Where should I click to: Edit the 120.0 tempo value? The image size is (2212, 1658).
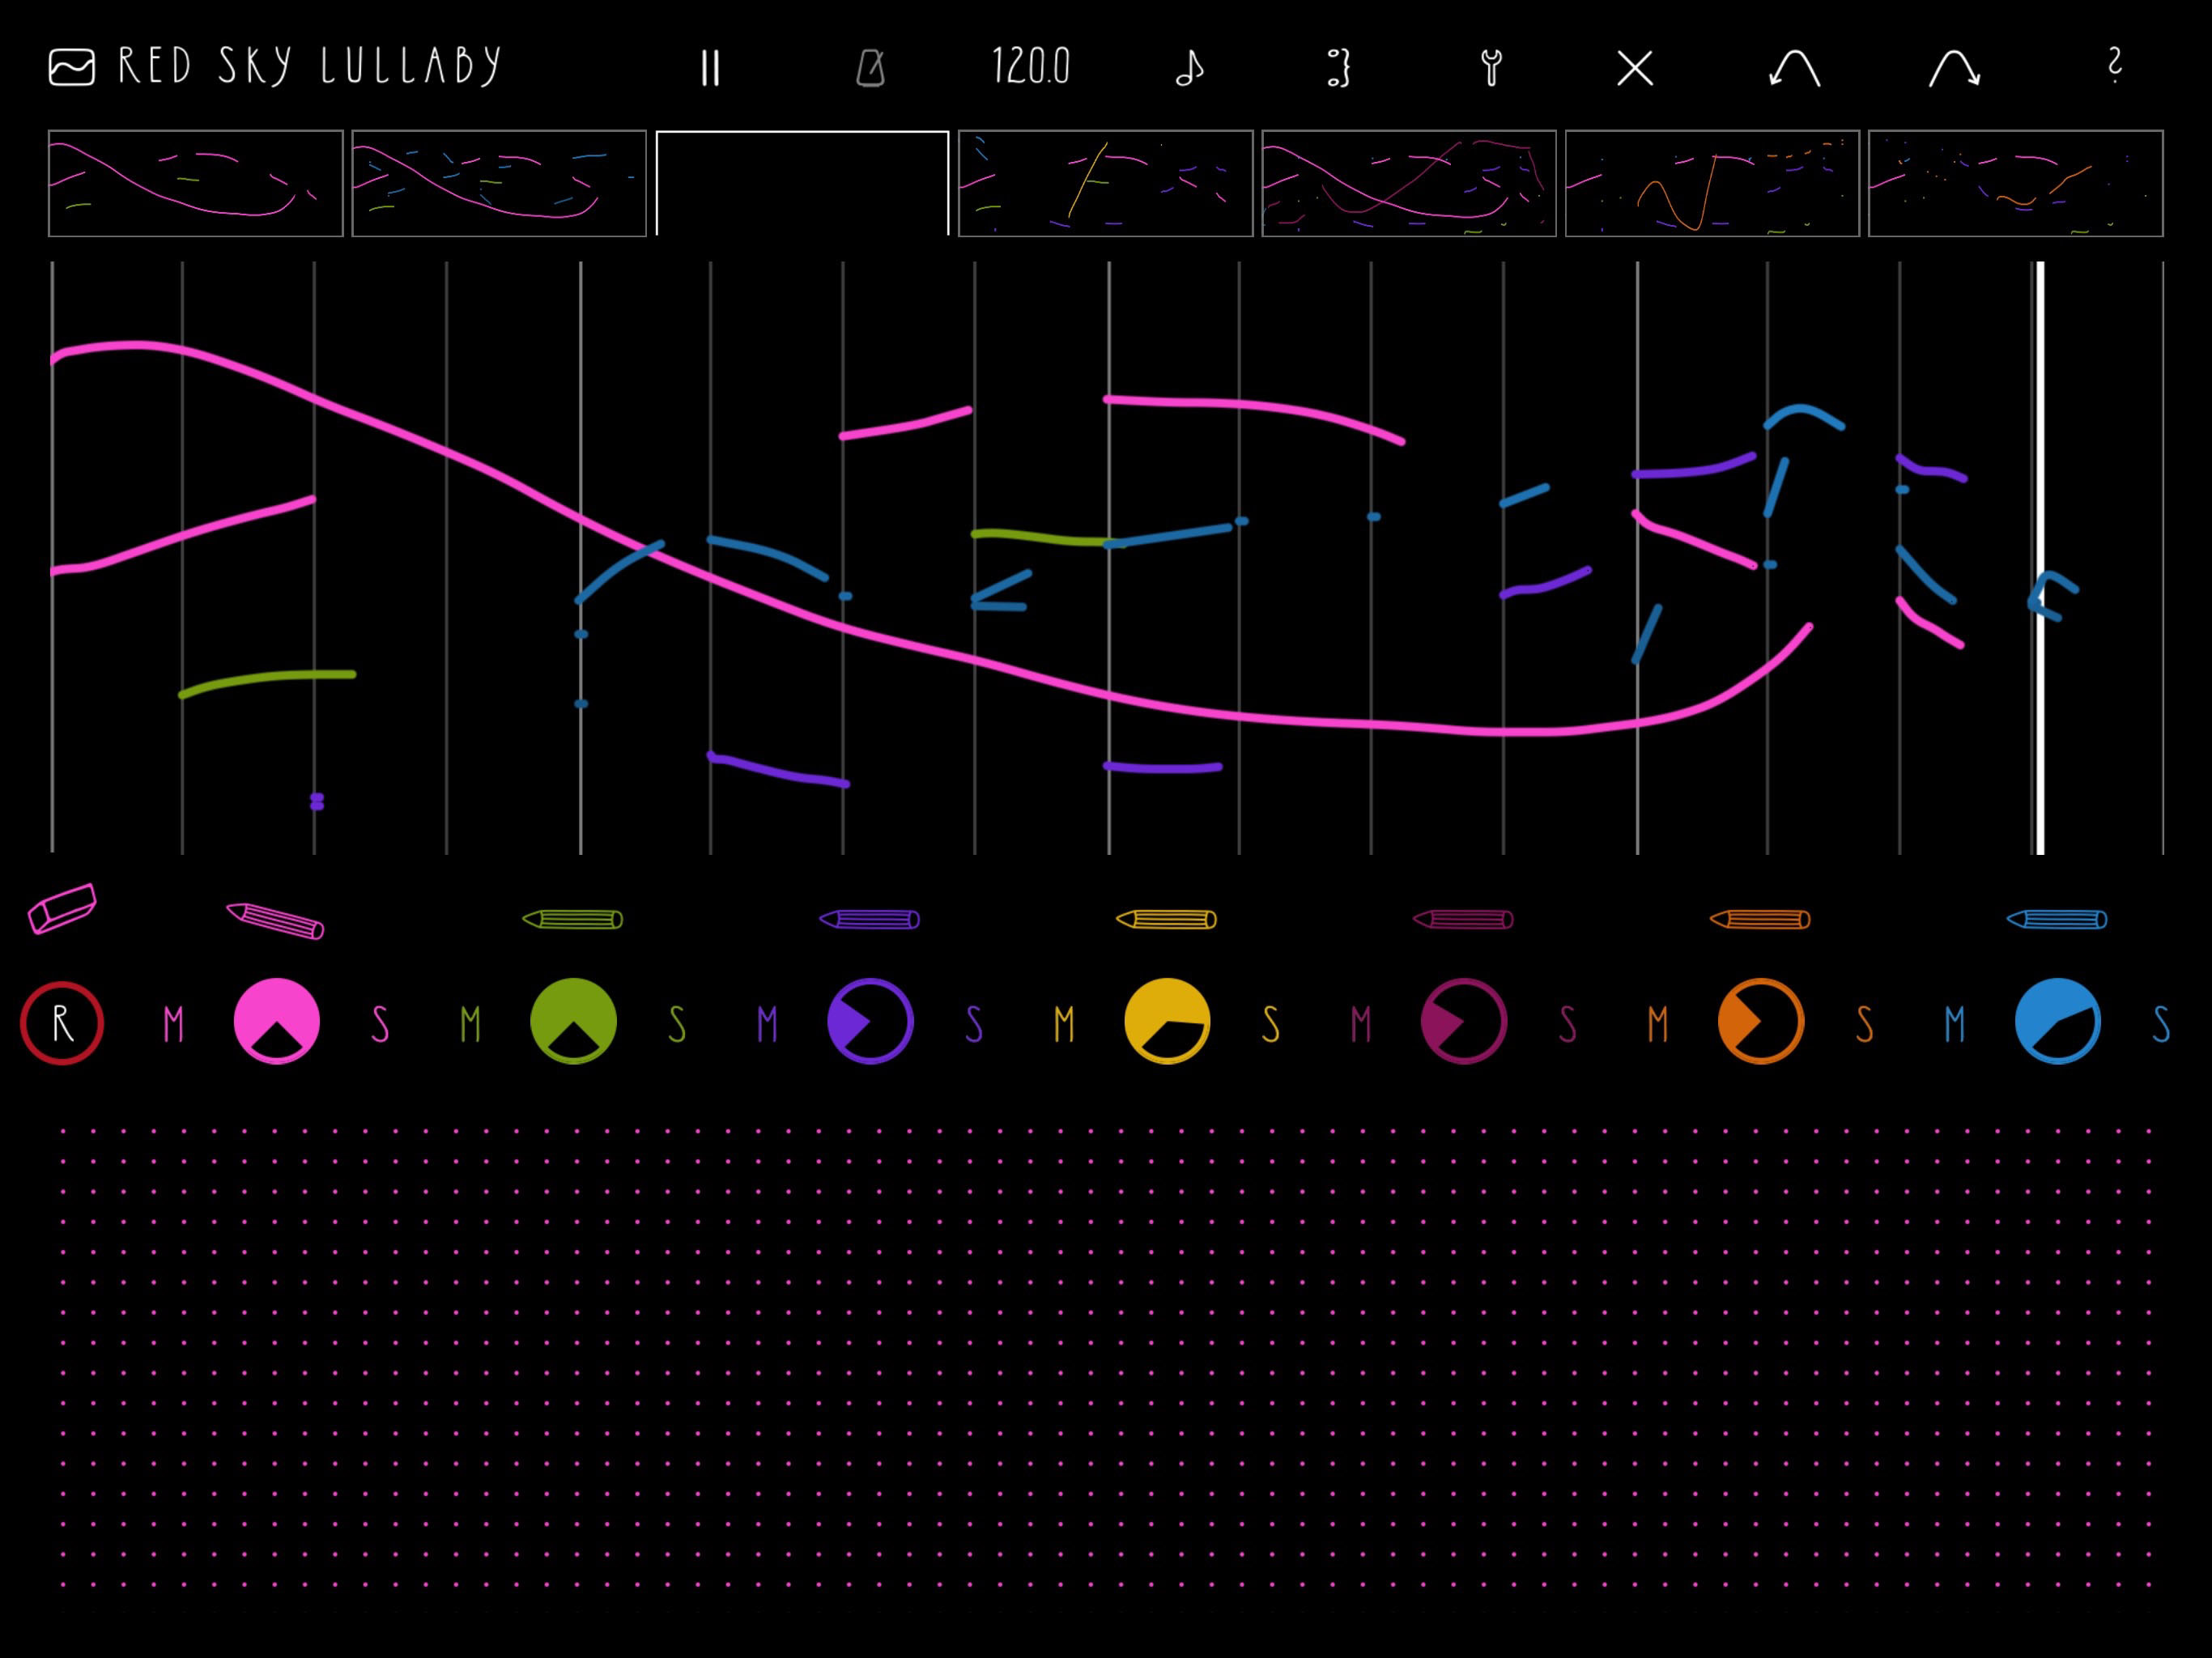click(x=1031, y=67)
